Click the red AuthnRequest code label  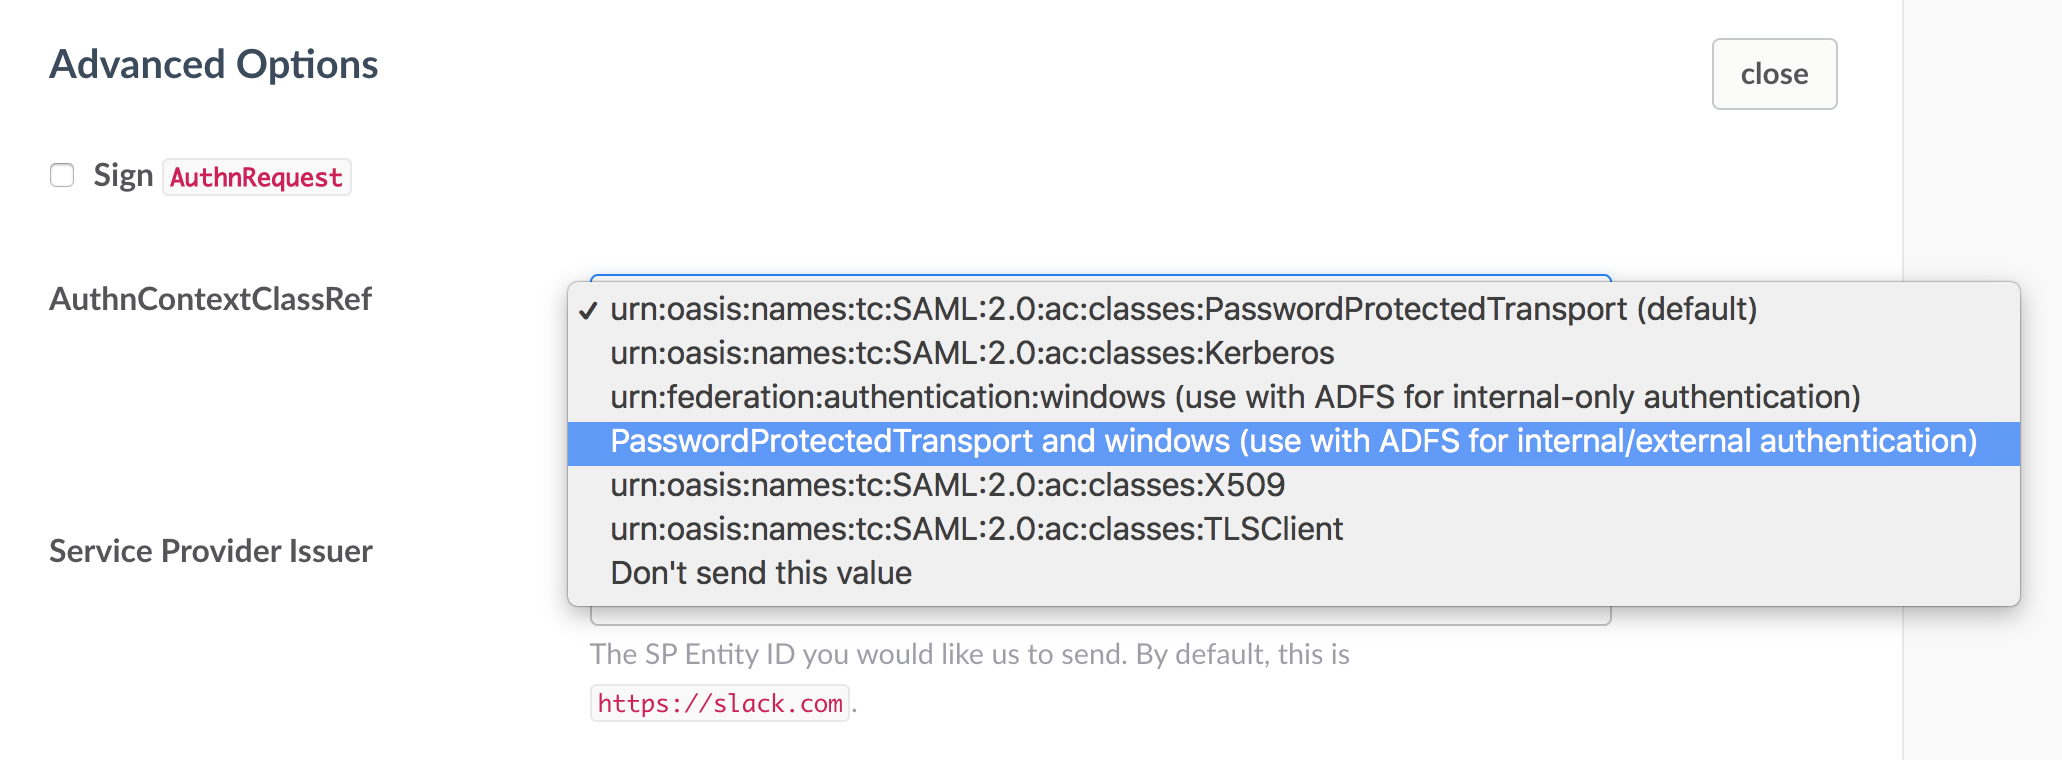coord(256,177)
